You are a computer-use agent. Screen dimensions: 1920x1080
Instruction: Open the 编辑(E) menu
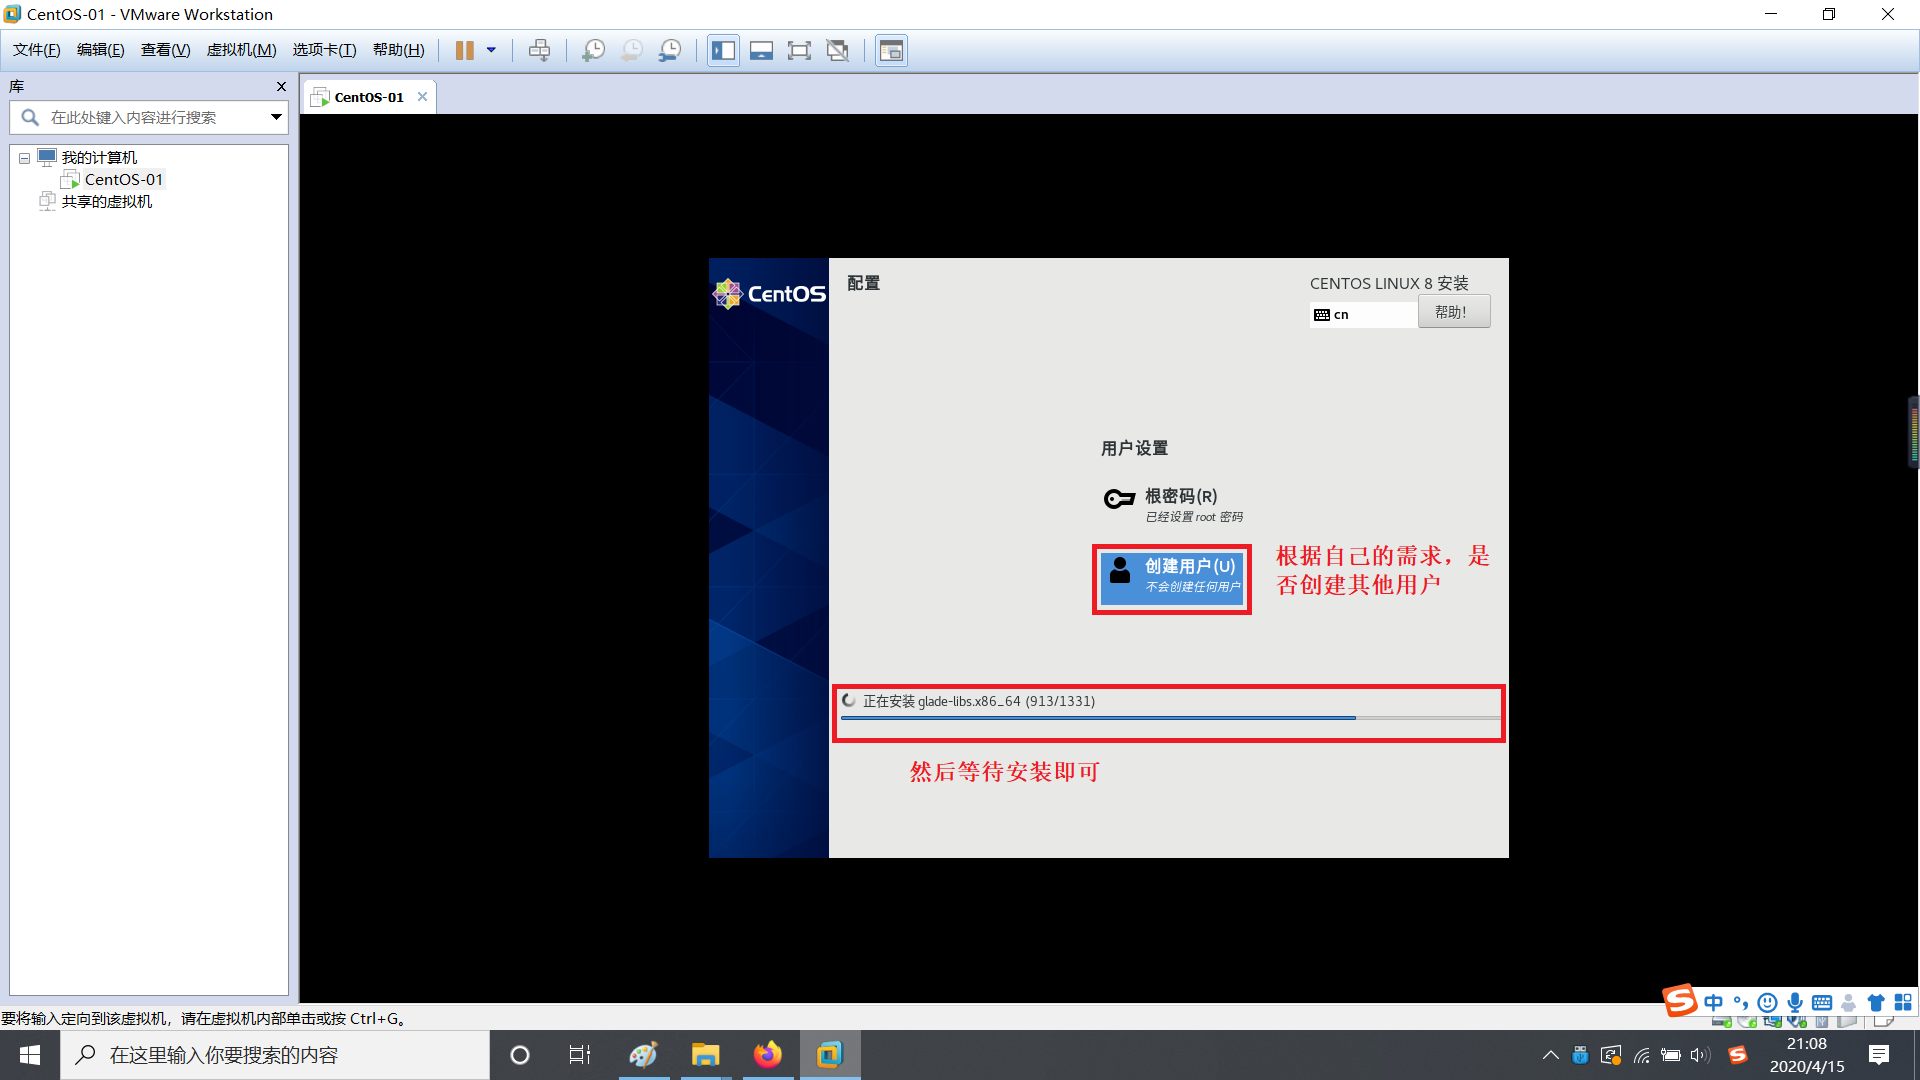(x=101, y=50)
